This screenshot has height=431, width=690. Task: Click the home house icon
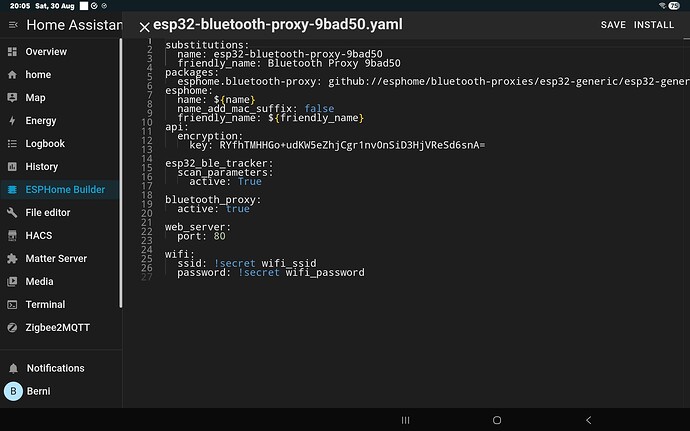pyautogui.click(x=12, y=75)
